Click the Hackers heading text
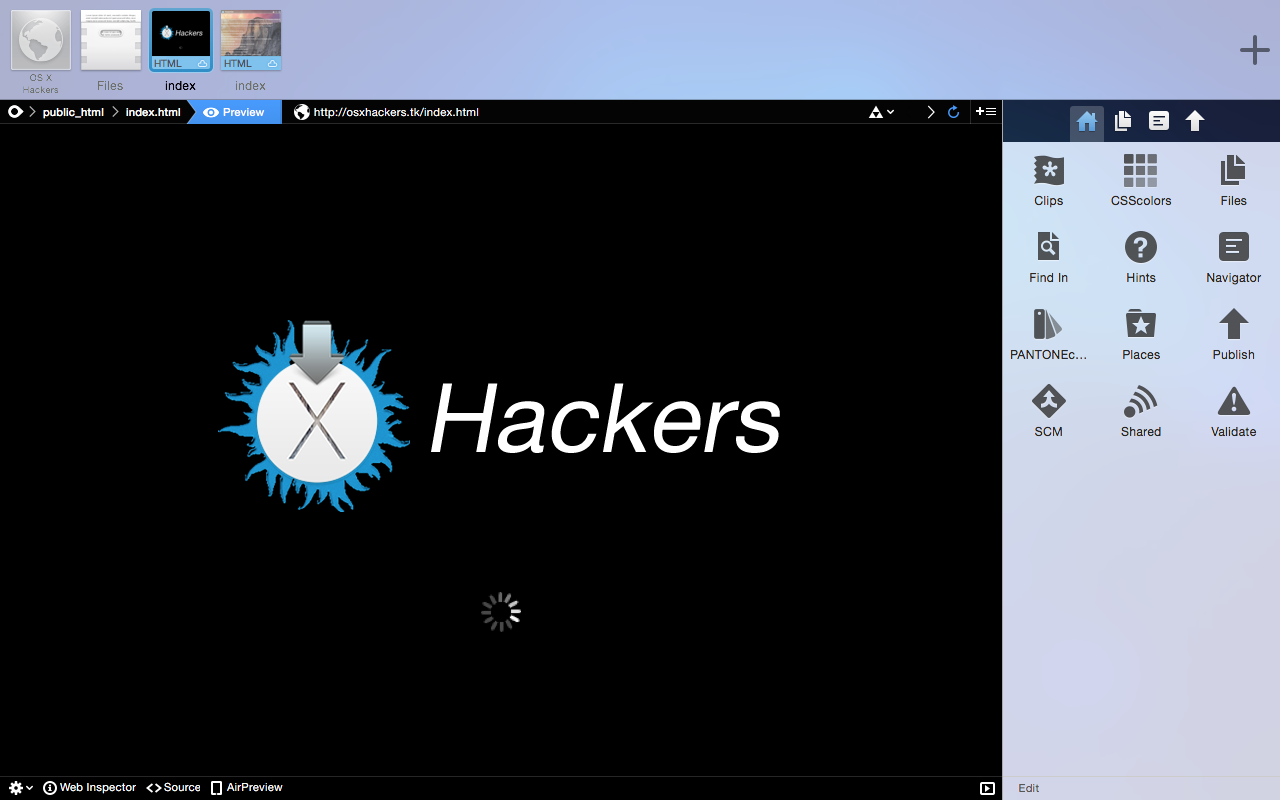Image resolution: width=1280 pixels, height=800 pixels. (606, 421)
